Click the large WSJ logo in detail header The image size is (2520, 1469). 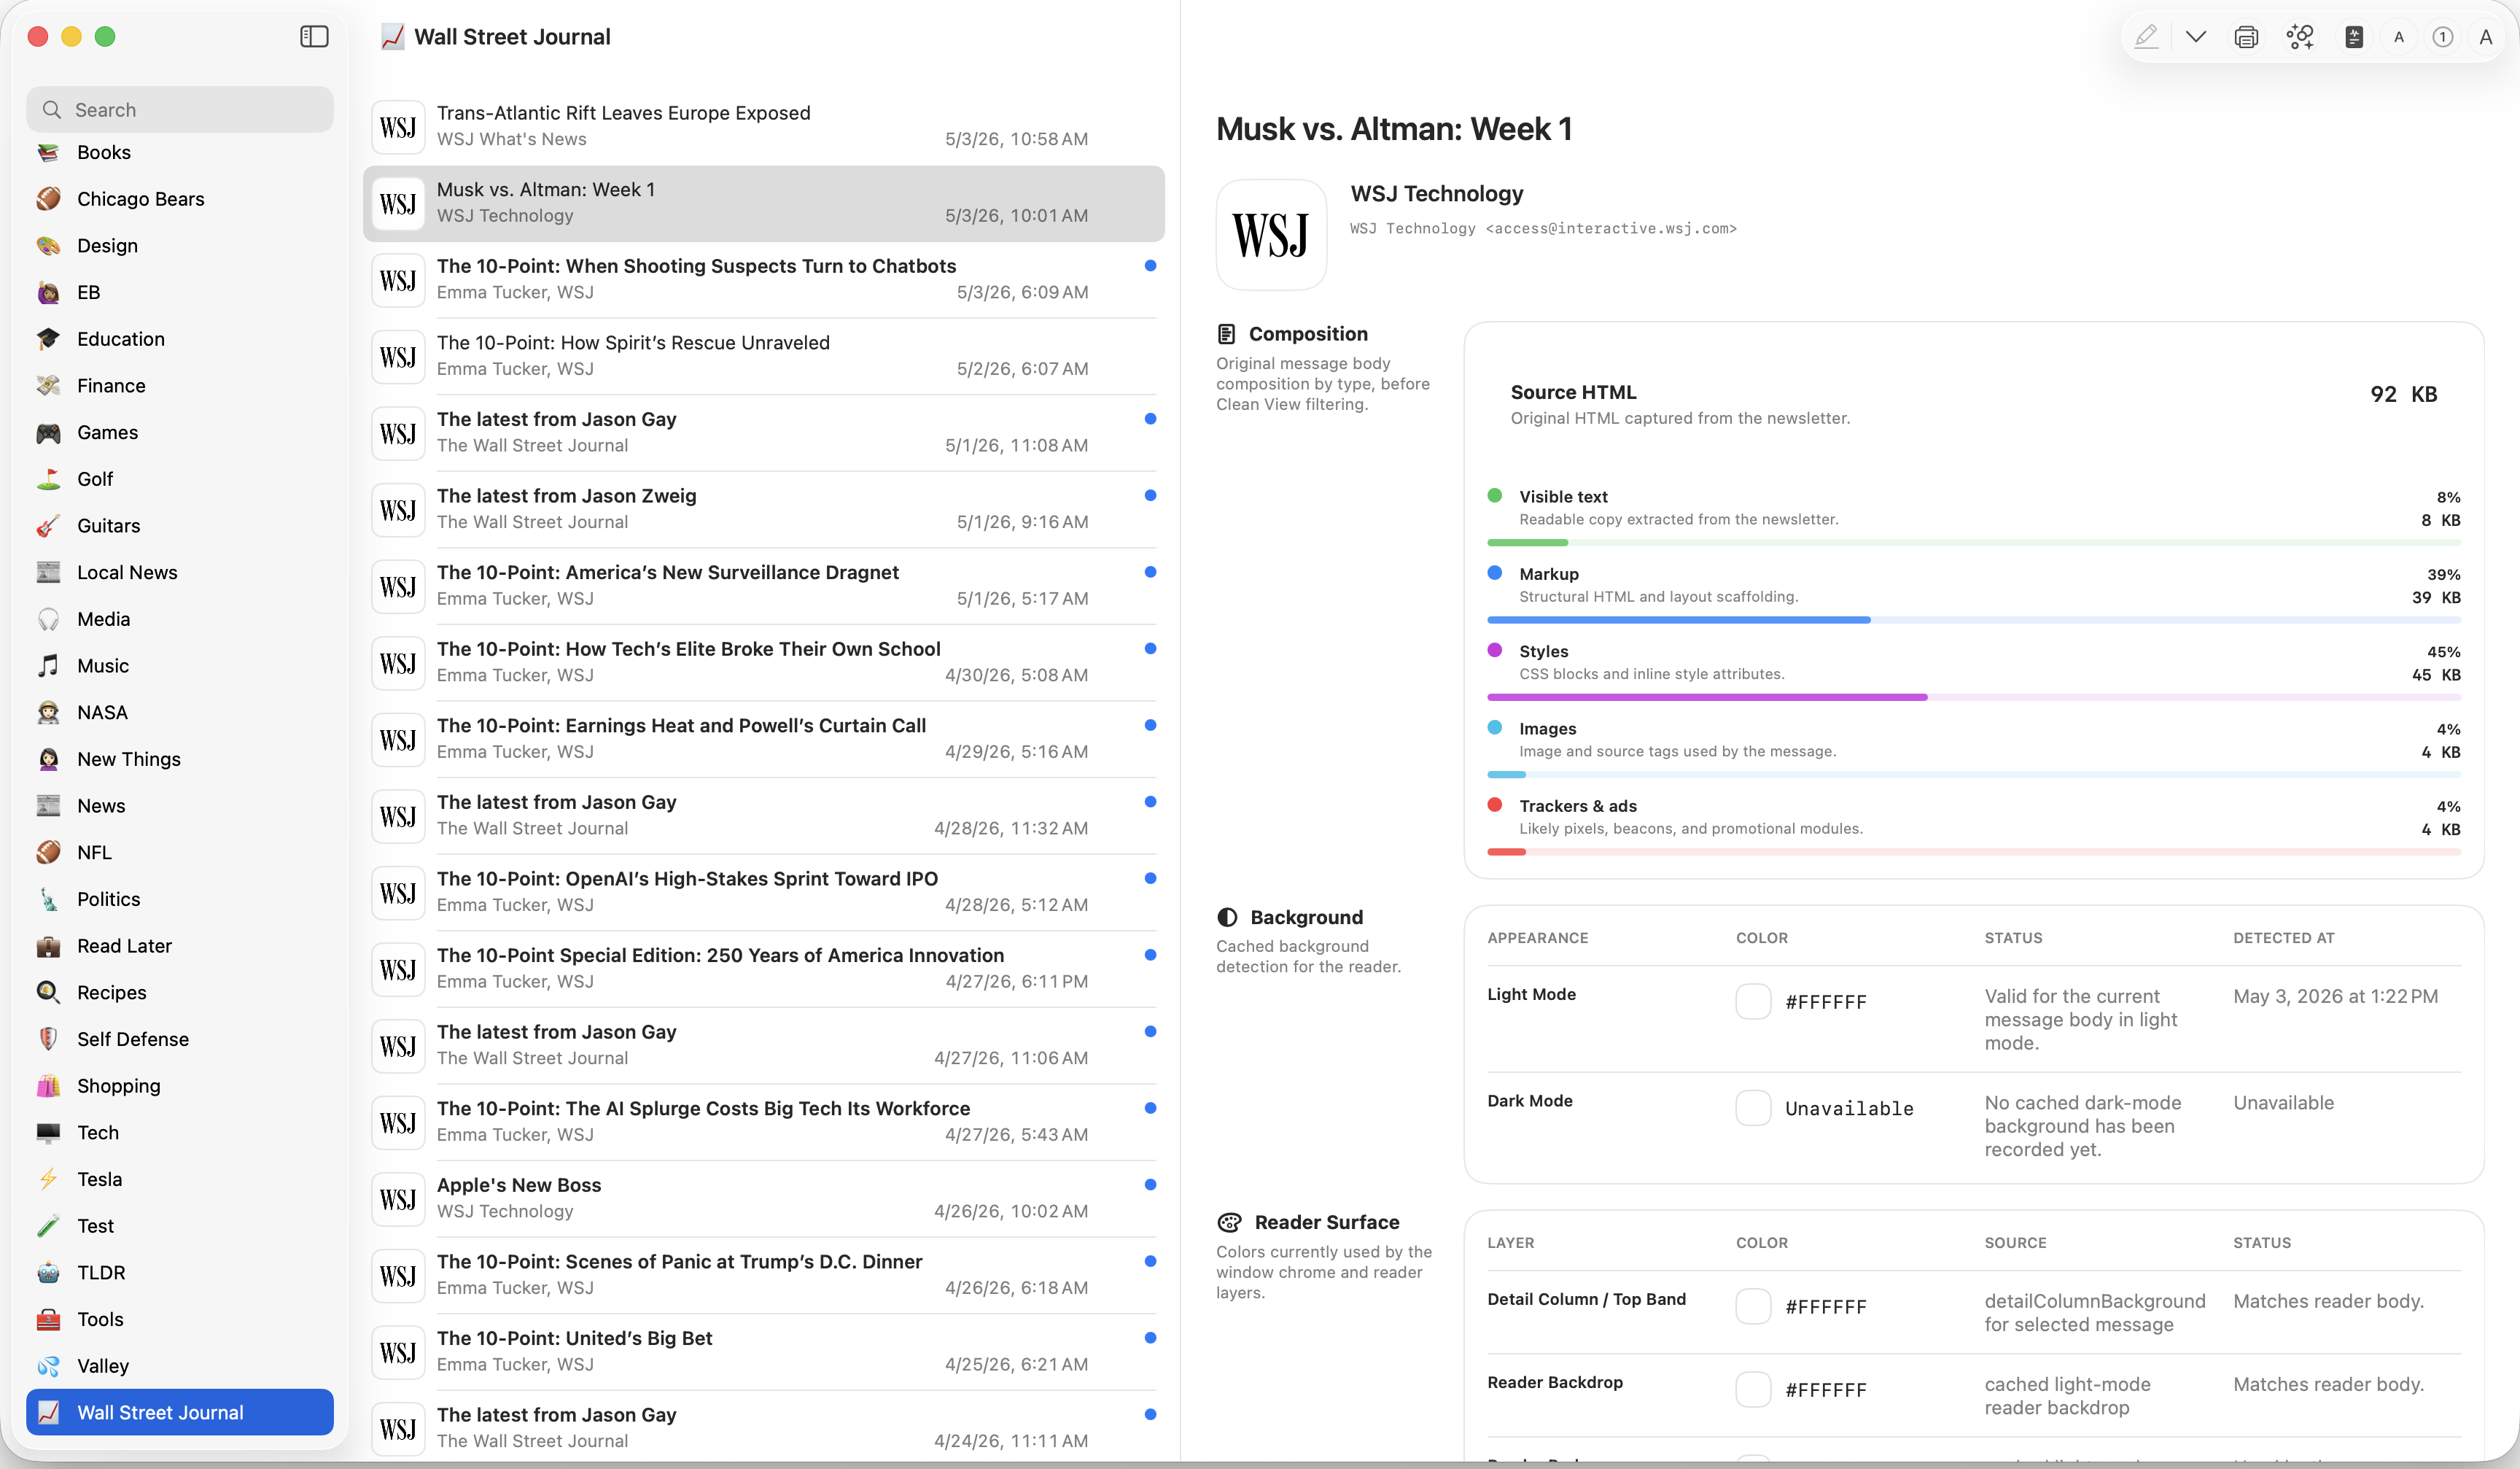click(x=1271, y=235)
